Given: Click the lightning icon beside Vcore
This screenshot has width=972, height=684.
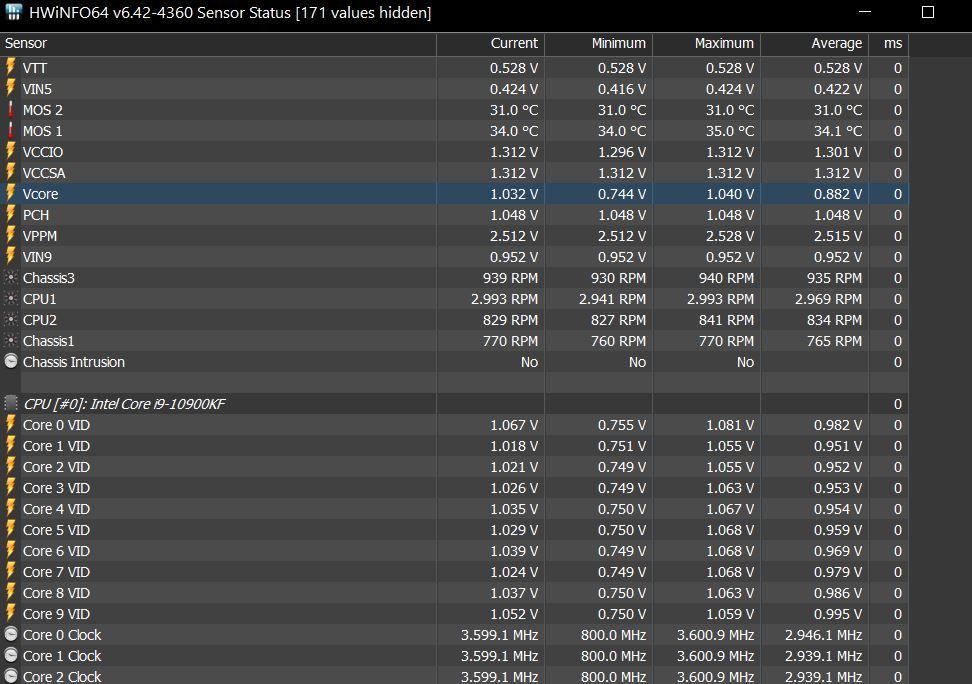Looking at the screenshot, I should coord(11,193).
